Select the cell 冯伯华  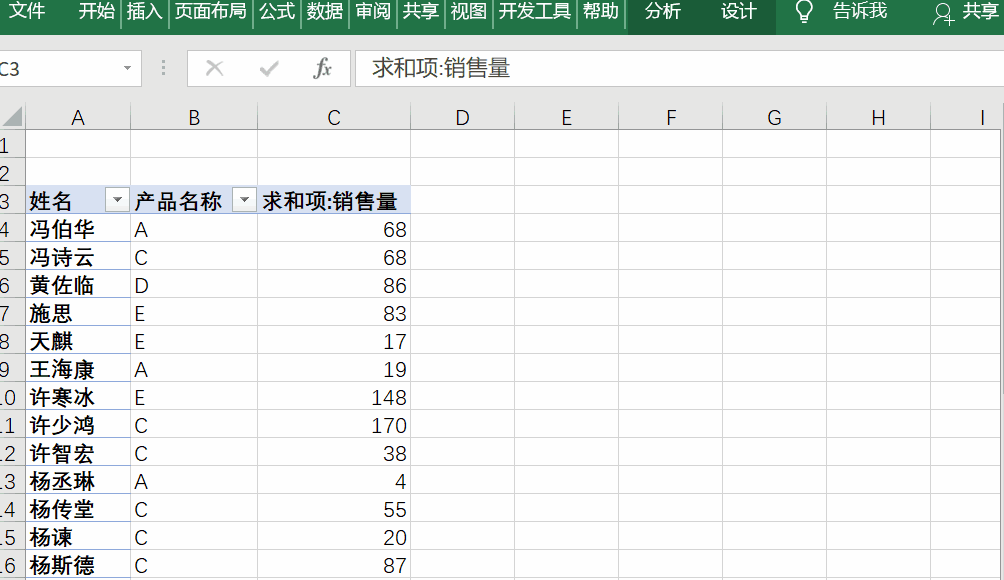(x=77, y=229)
